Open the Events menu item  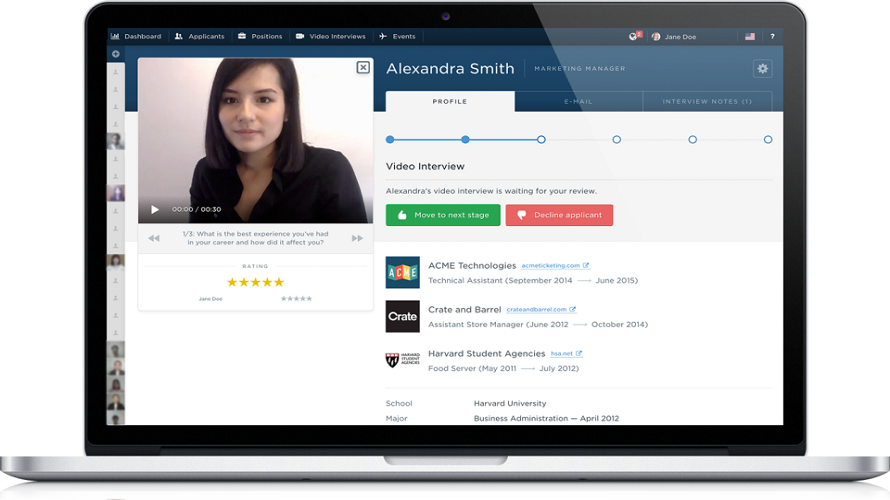397,36
